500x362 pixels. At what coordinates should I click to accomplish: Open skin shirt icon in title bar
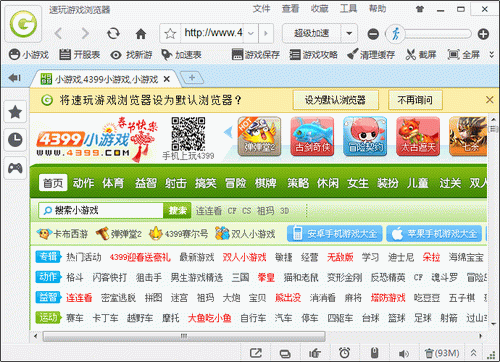[420, 9]
